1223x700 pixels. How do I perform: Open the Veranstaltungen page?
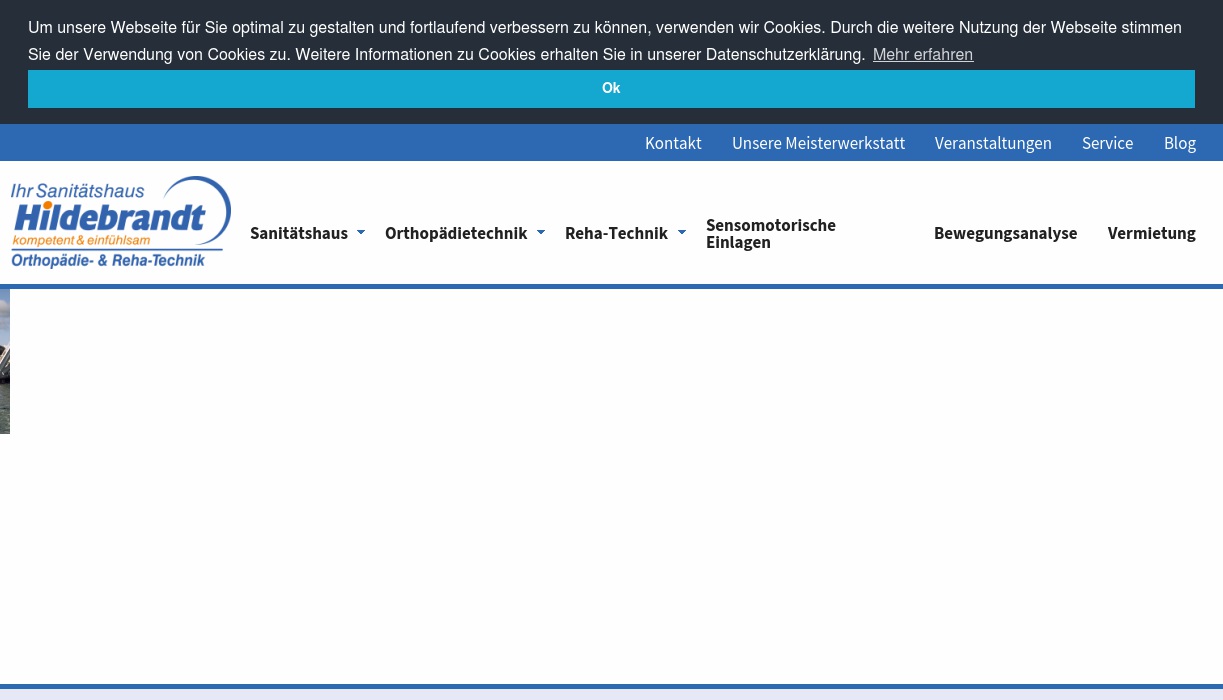tap(992, 143)
